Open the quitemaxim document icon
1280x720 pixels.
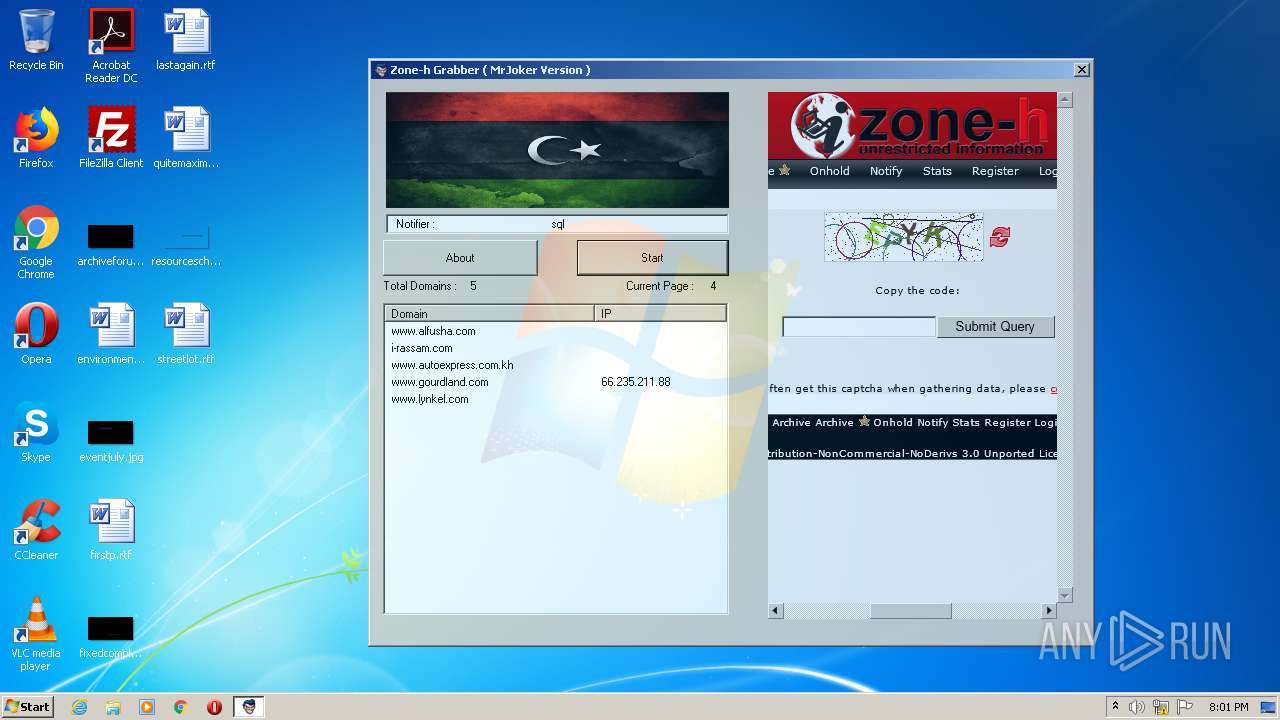tap(186, 138)
